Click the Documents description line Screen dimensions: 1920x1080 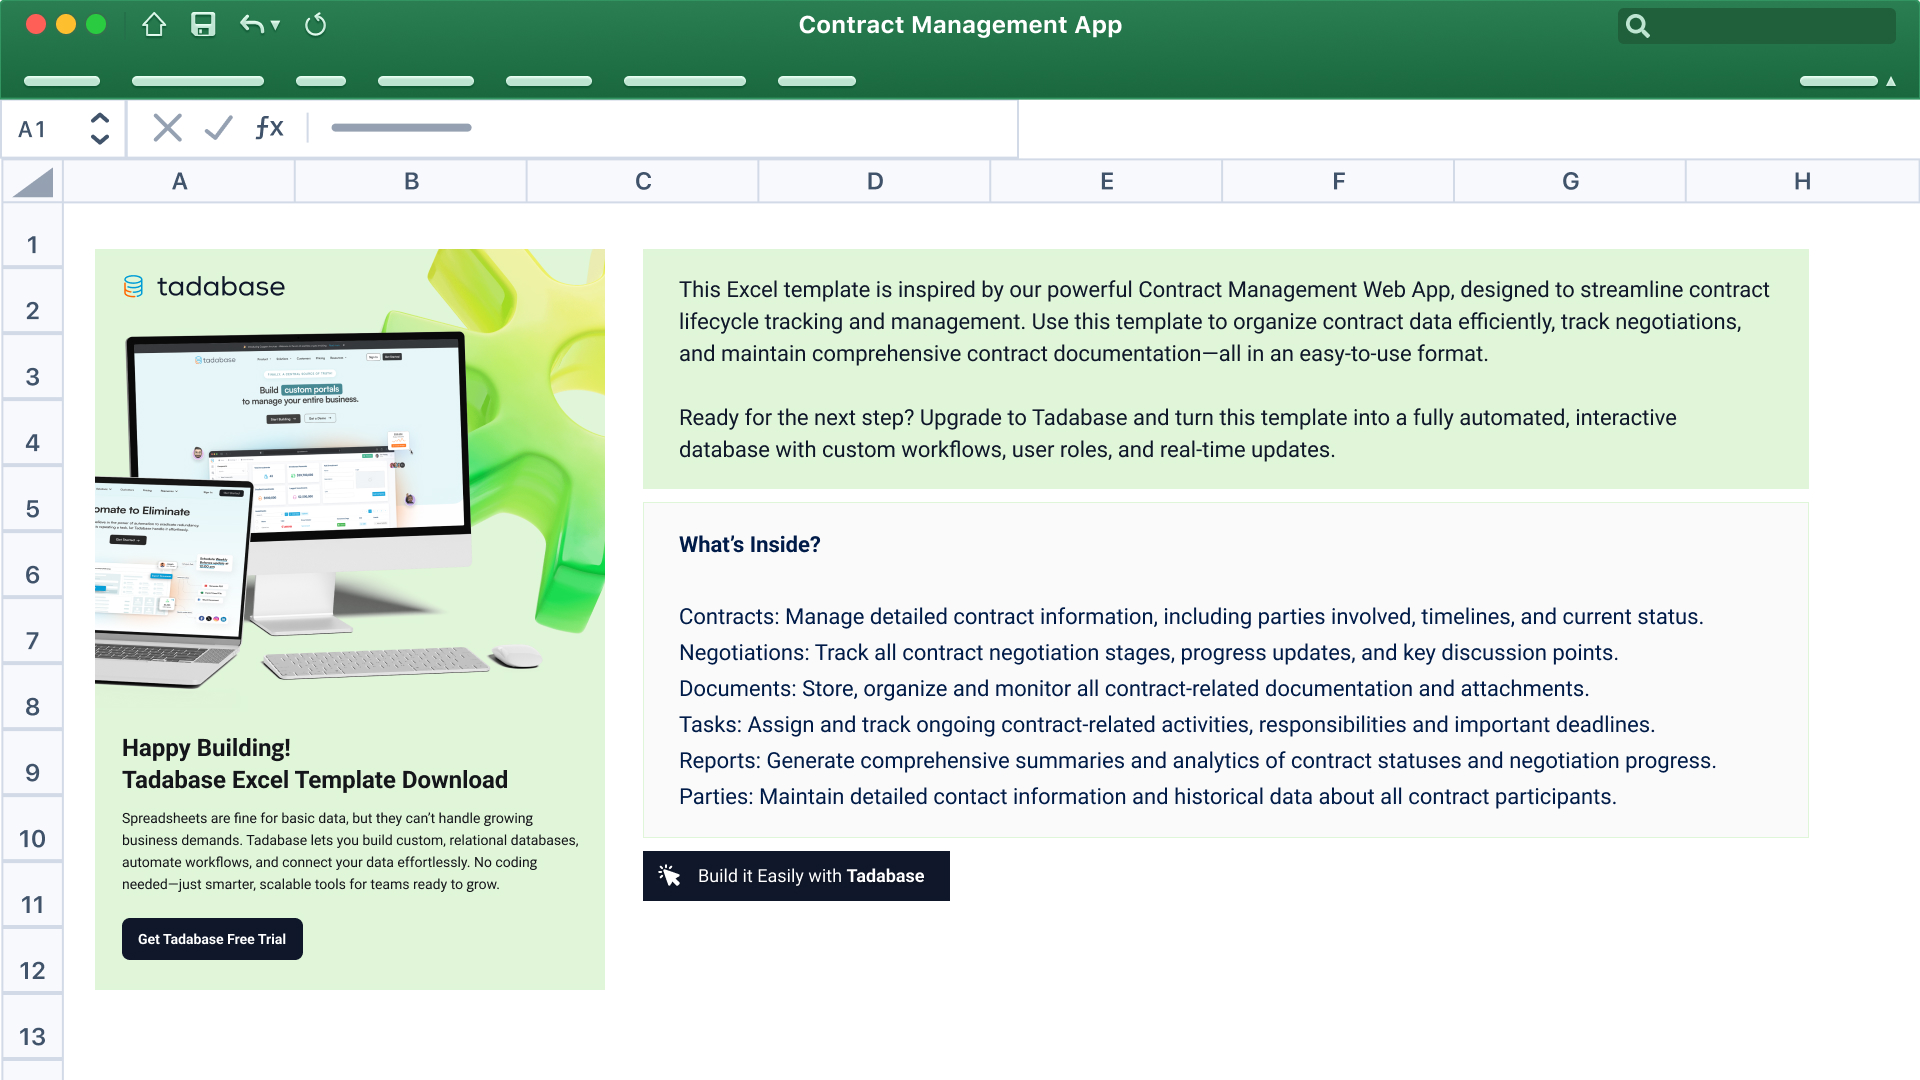1134,689
